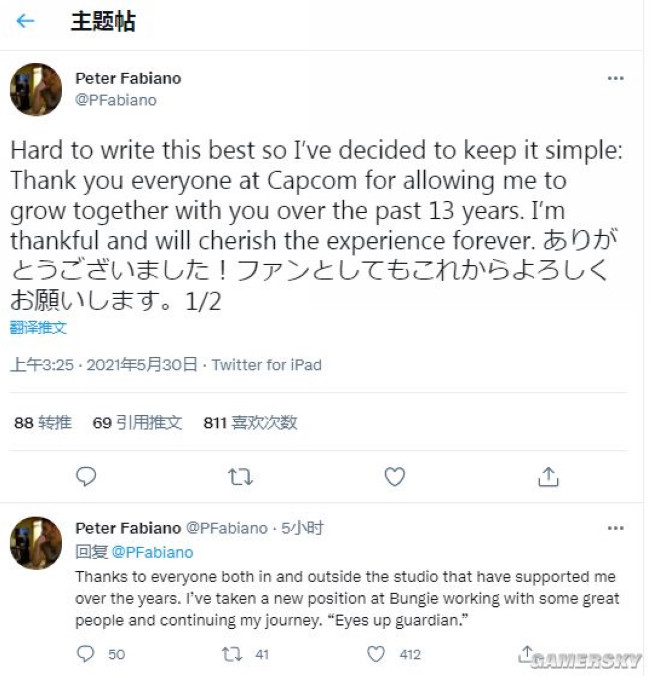Reply to the main tweet via the comment icon
The width and height of the screenshot is (650, 676).
(x=86, y=477)
